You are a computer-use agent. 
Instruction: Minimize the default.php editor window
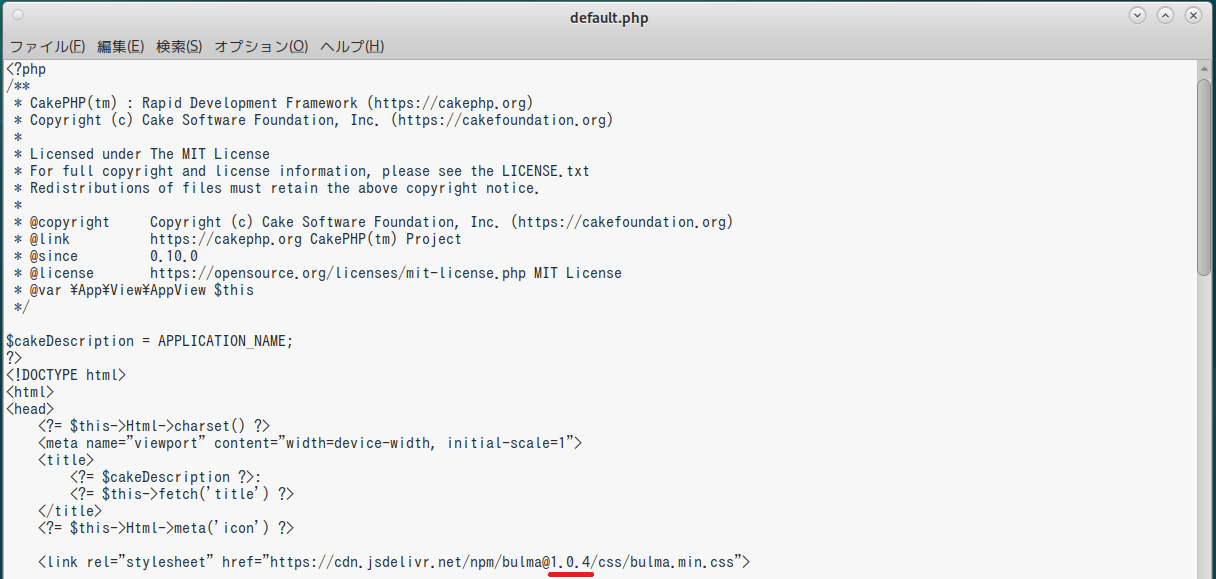pyautogui.click(x=1137, y=16)
